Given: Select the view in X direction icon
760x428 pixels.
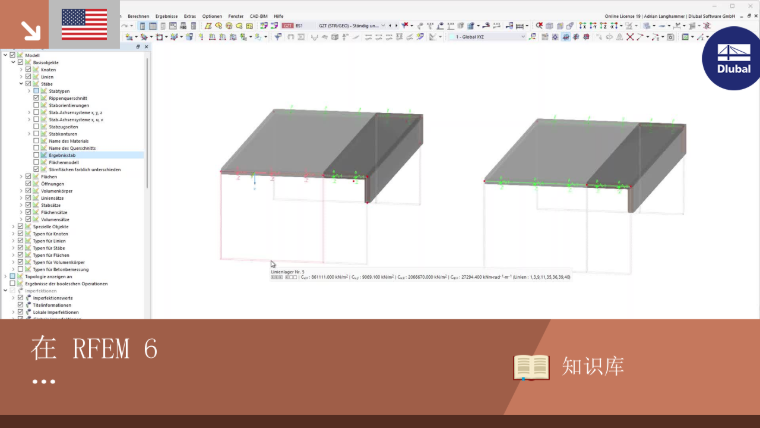Looking at the screenshot, I should [583, 25].
